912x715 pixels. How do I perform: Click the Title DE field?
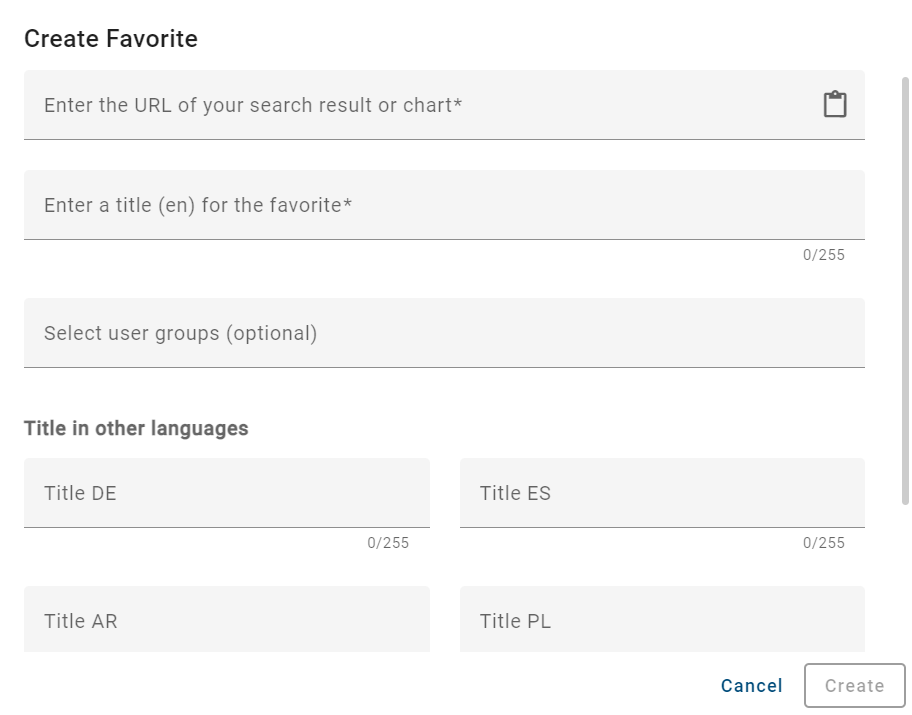pos(227,492)
